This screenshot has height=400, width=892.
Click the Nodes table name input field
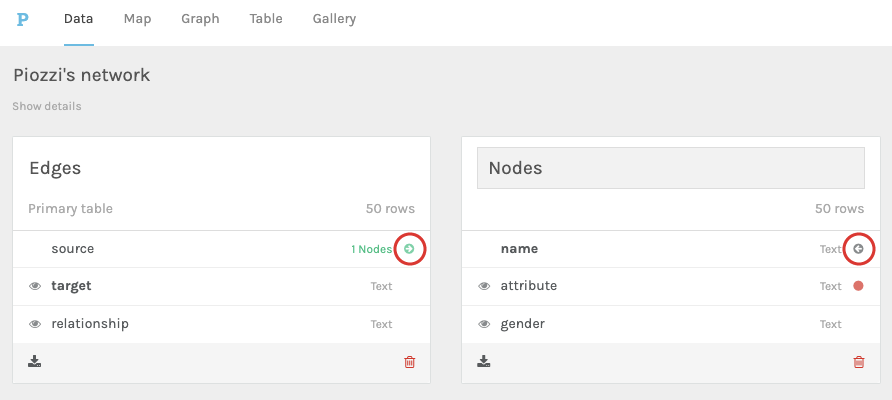[671, 168]
